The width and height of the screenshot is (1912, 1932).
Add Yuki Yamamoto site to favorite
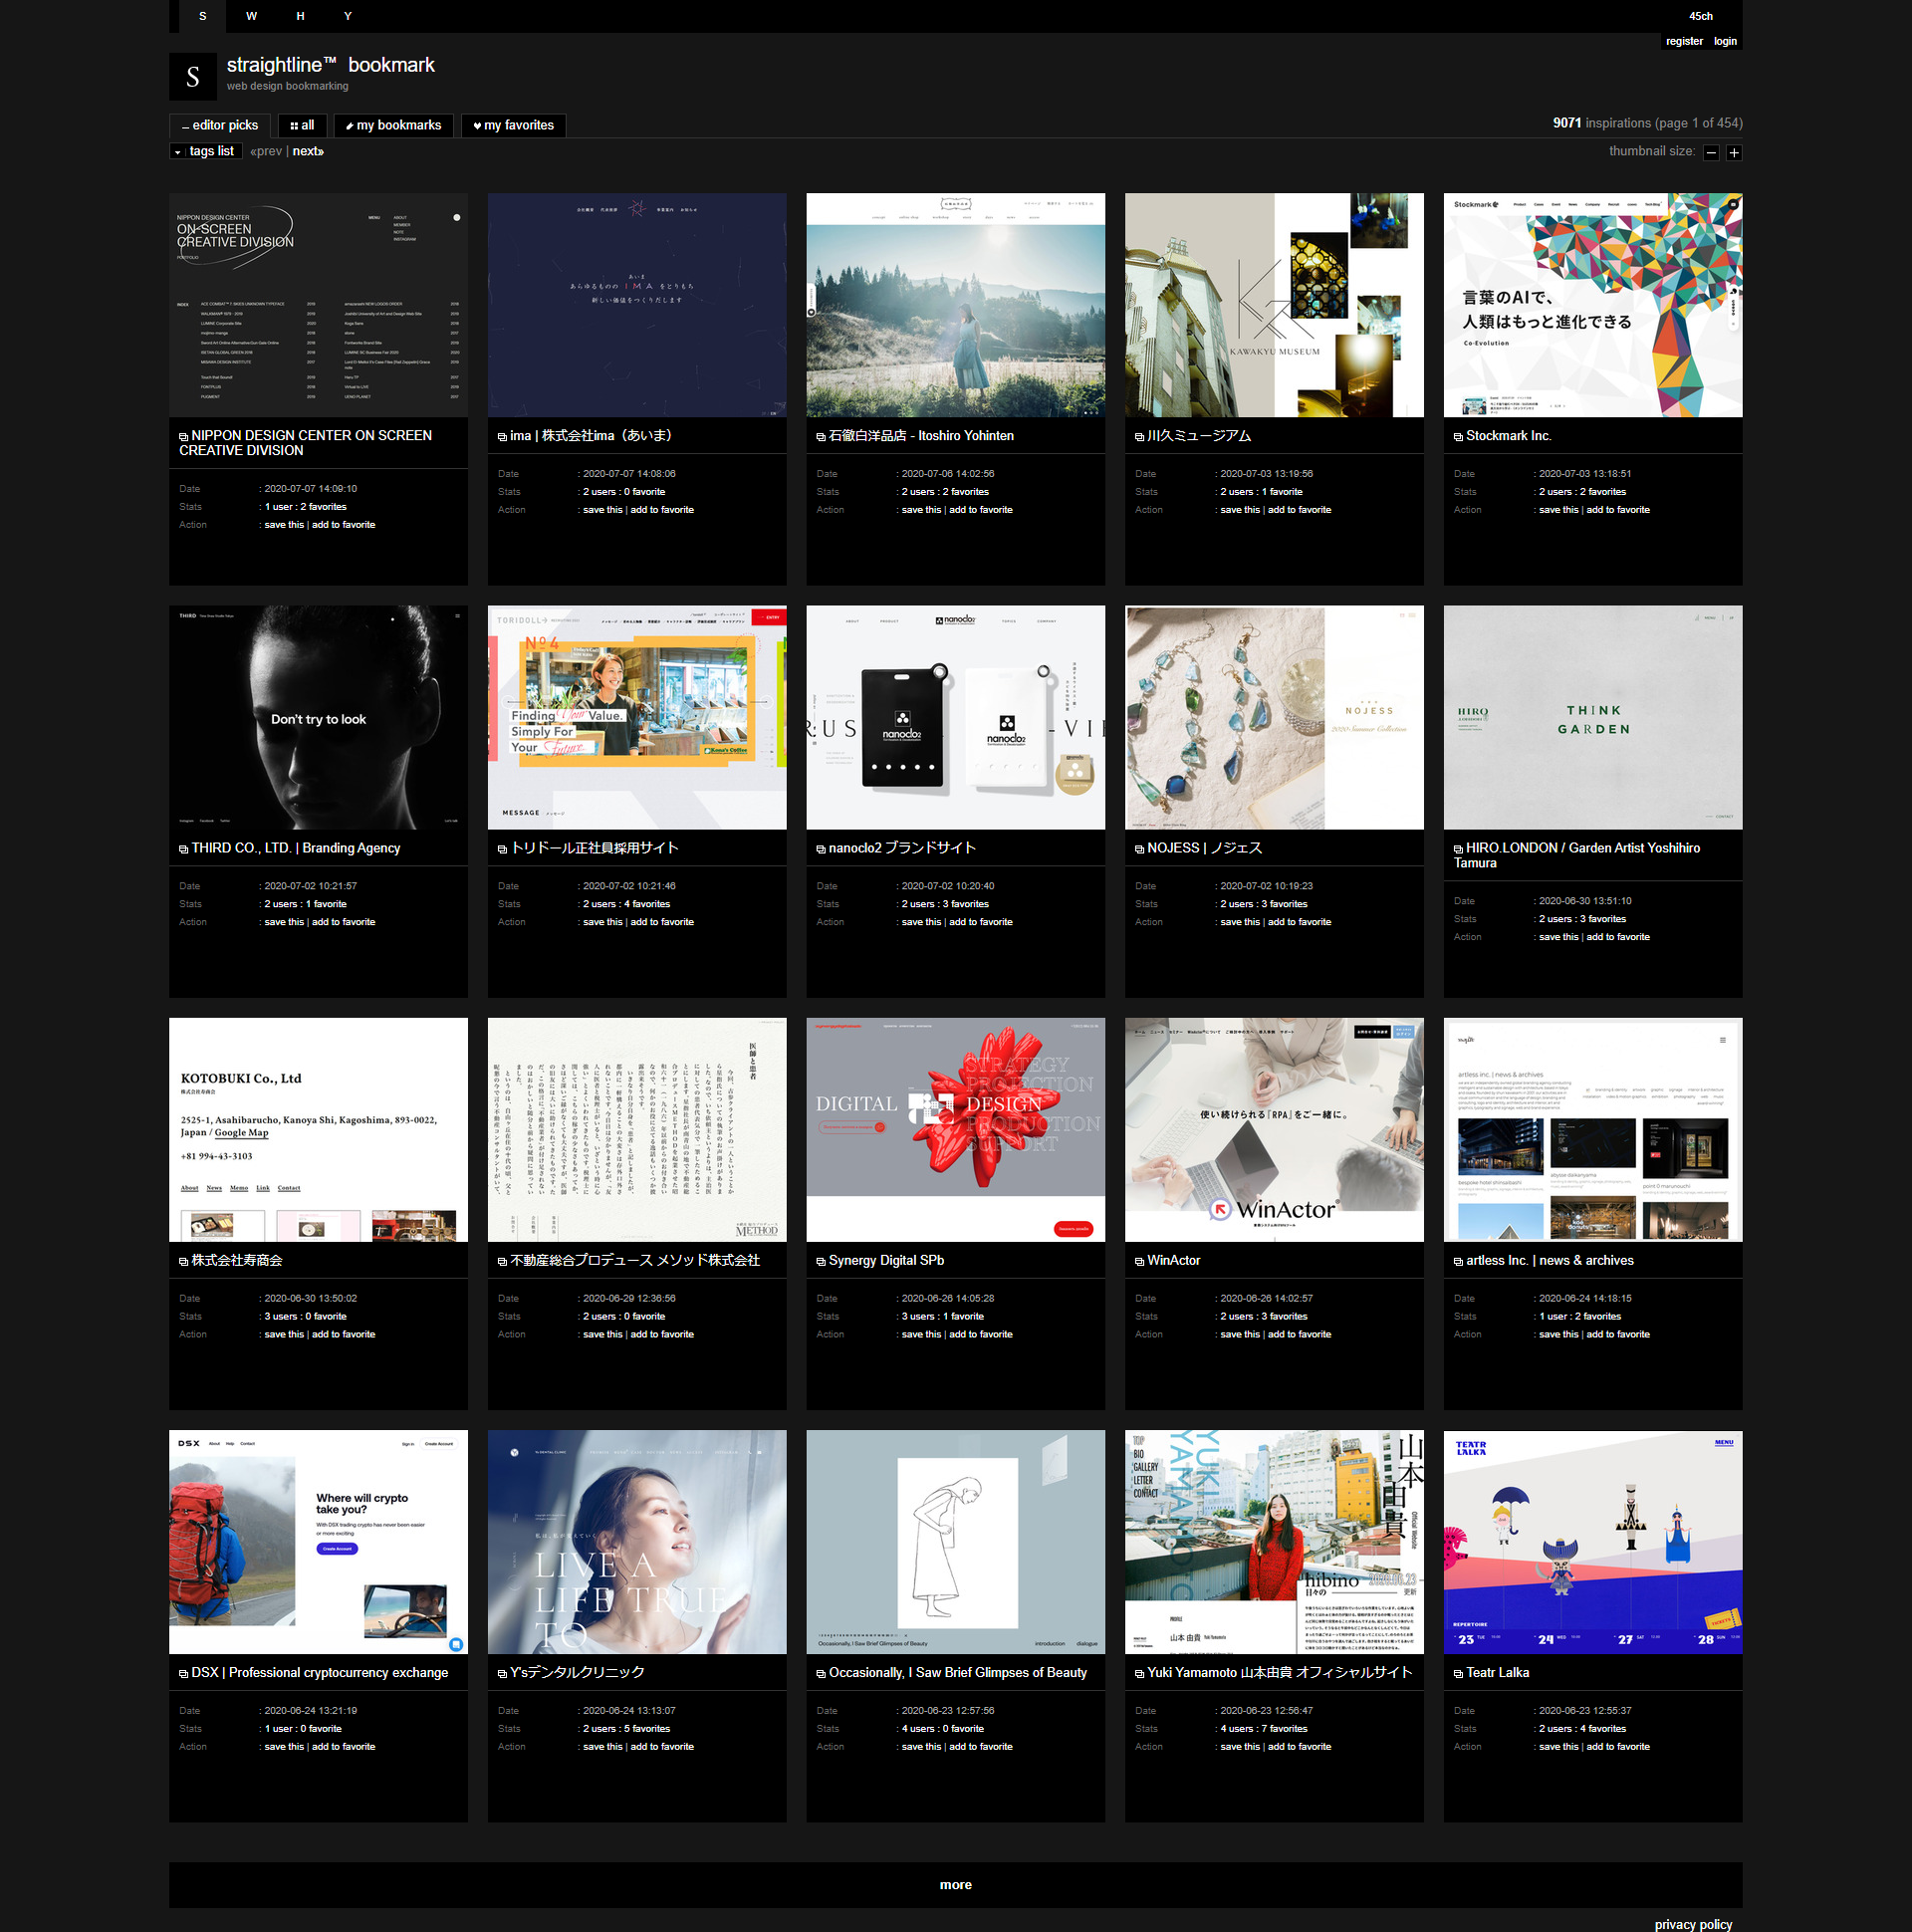click(1299, 1747)
